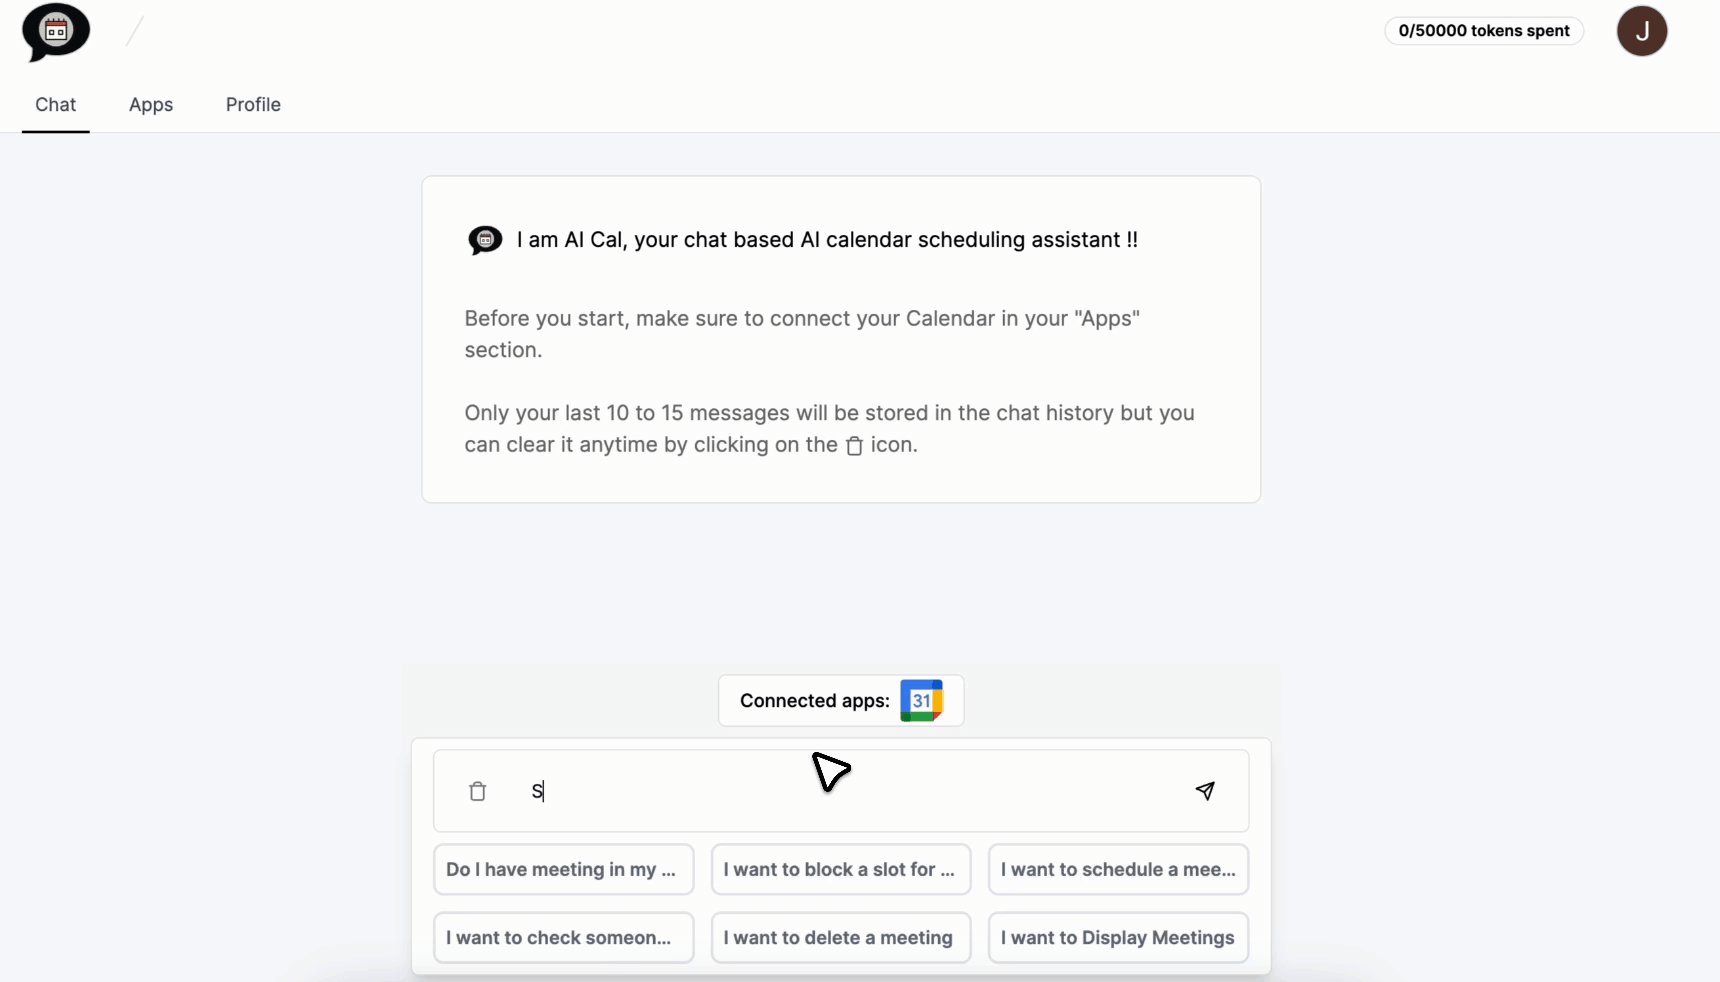
Task: Click the 'Connected apps:' label box
Action: coord(841,701)
